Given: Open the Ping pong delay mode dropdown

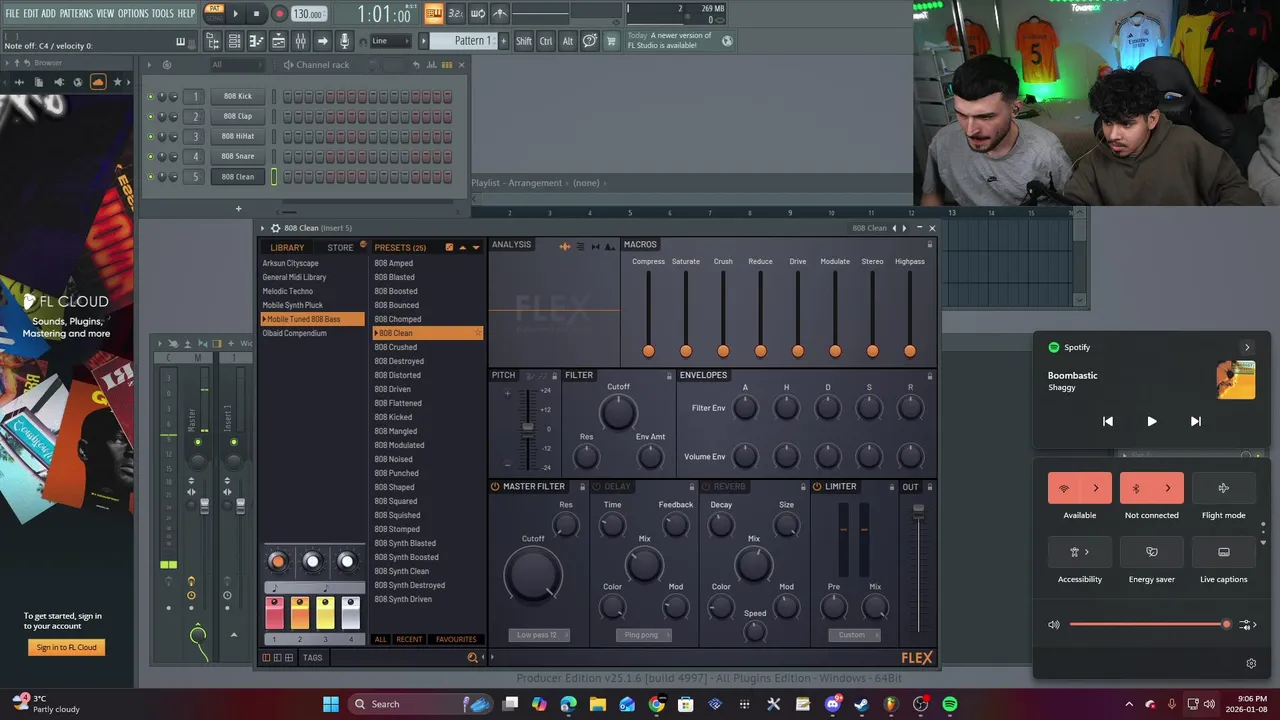Looking at the screenshot, I should 644,635.
